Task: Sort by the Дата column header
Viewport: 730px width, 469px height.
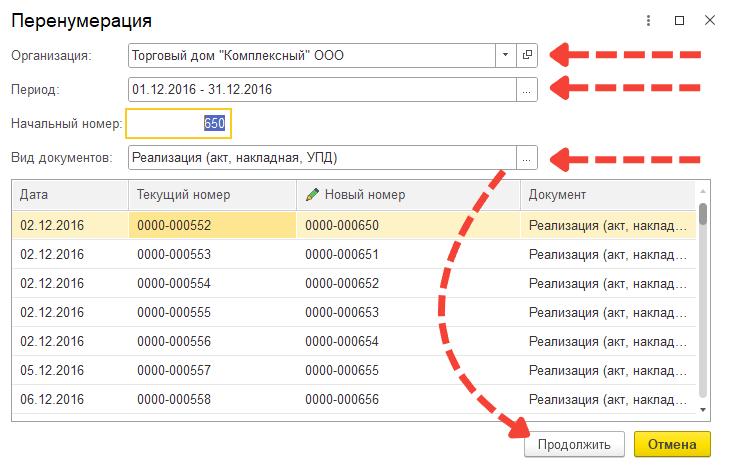Action: coord(70,195)
